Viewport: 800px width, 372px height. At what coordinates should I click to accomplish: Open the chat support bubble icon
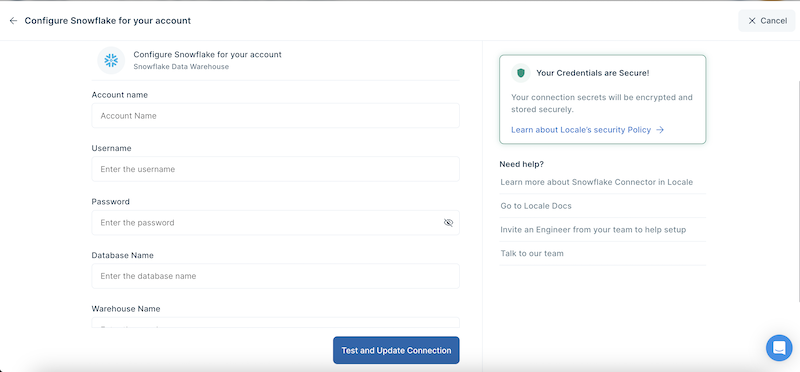coord(779,348)
